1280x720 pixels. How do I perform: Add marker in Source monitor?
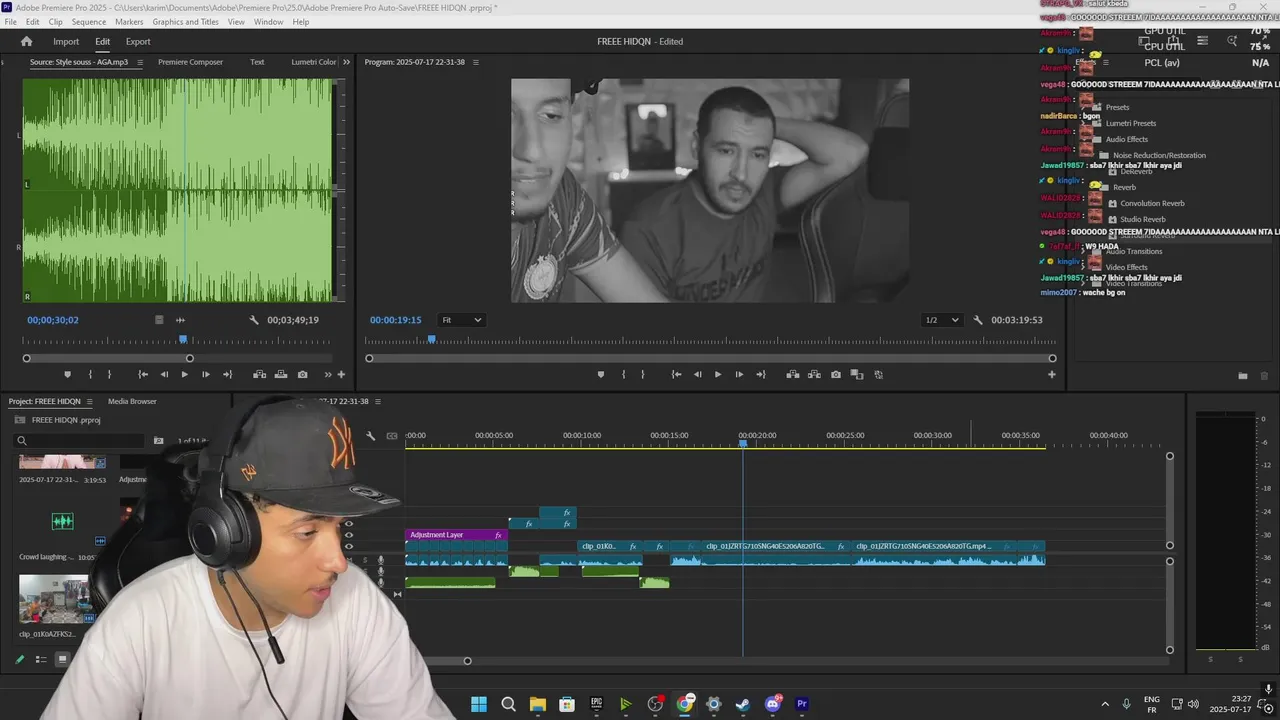pyautogui.click(x=68, y=374)
